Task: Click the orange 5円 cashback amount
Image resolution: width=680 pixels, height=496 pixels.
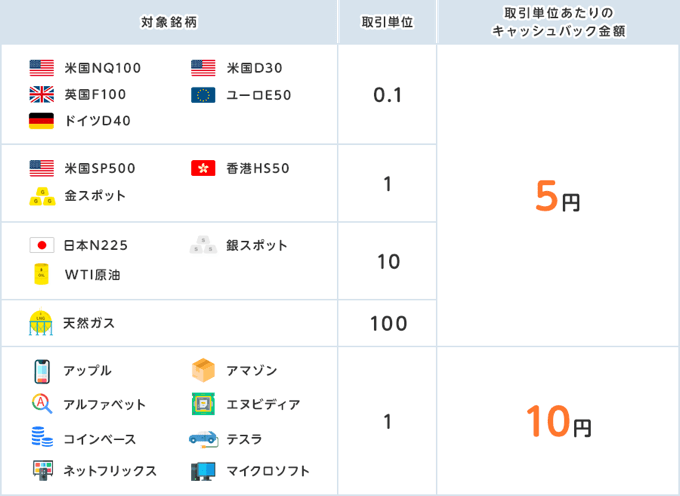Action: (558, 197)
